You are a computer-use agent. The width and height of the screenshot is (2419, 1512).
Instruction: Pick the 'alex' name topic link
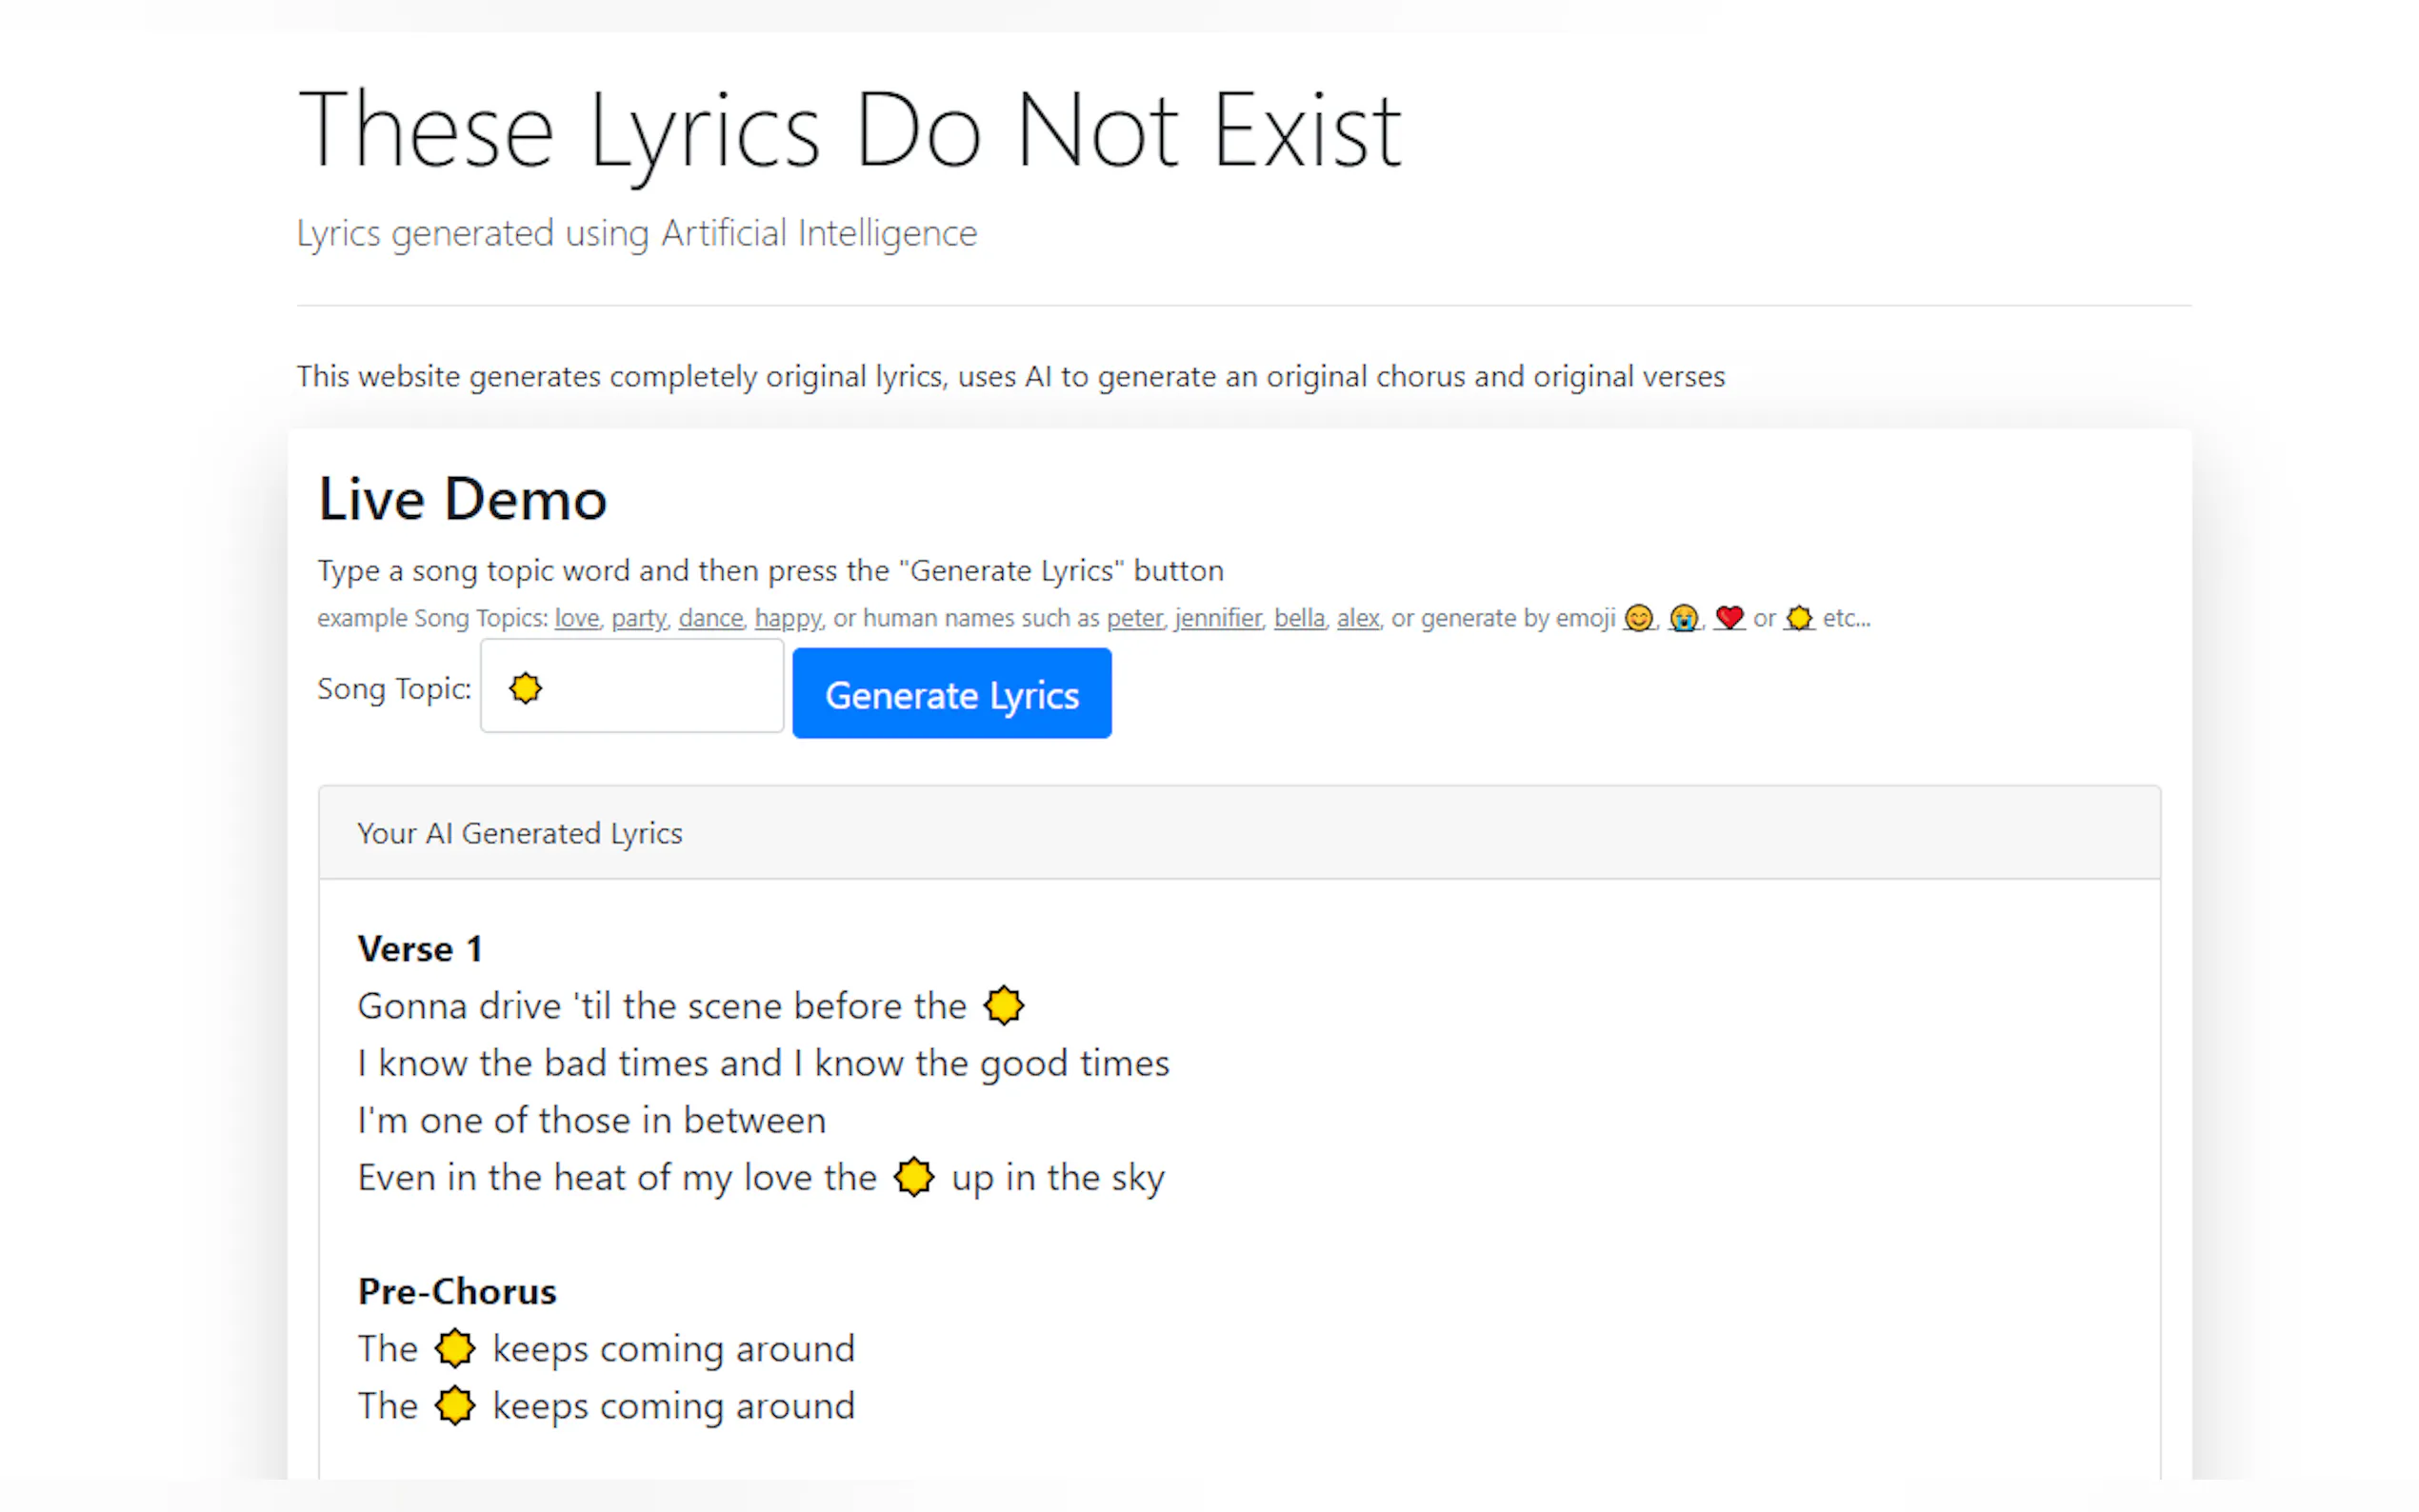click(1357, 619)
